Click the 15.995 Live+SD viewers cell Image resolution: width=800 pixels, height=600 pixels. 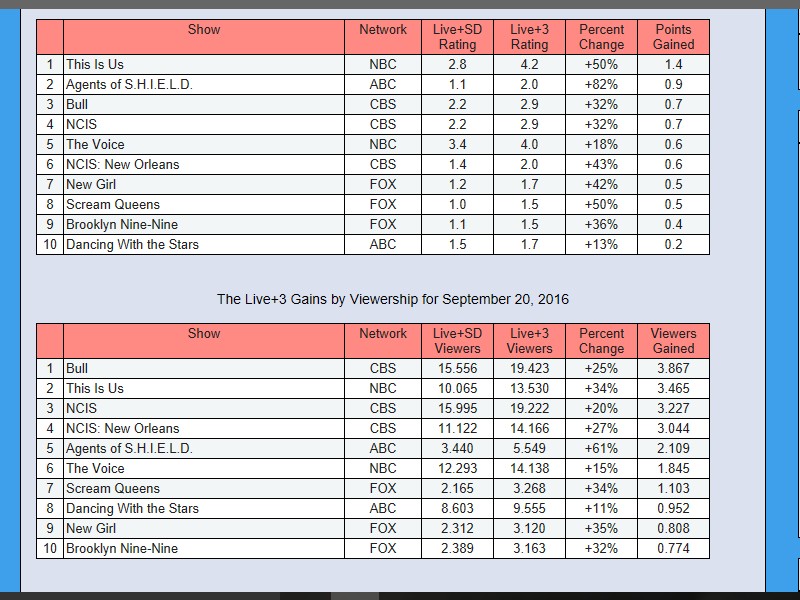coord(457,408)
